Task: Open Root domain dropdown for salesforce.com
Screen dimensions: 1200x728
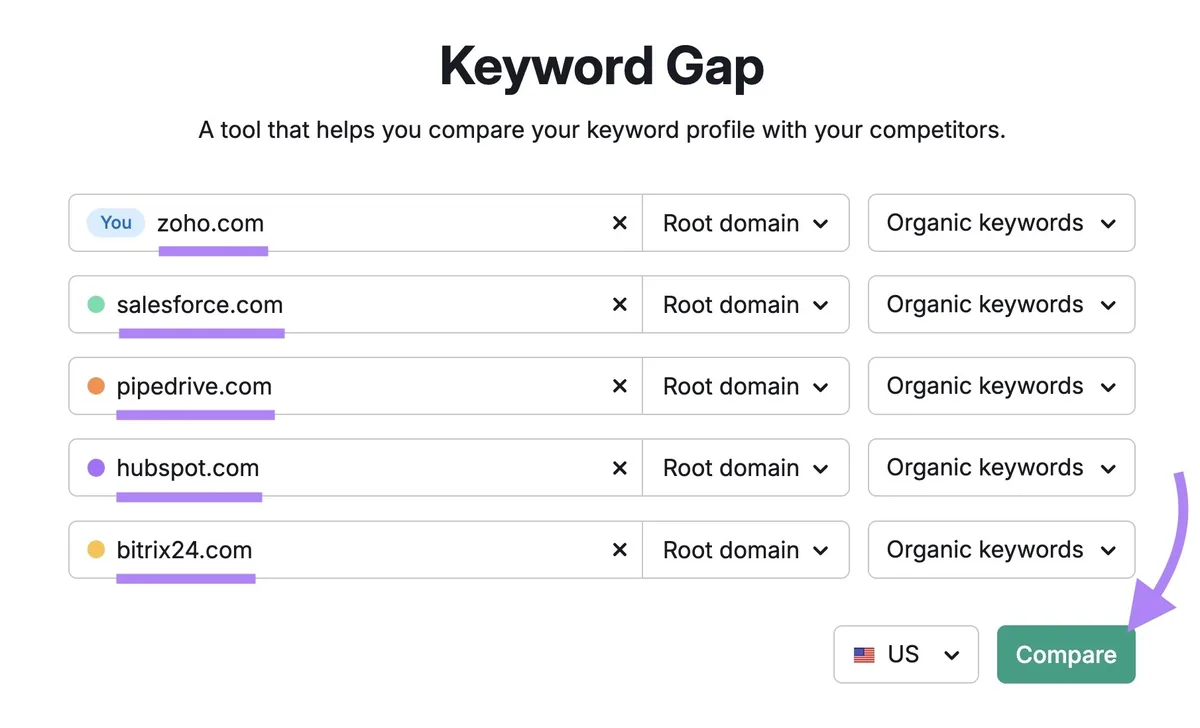Action: [x=746, y=305]
